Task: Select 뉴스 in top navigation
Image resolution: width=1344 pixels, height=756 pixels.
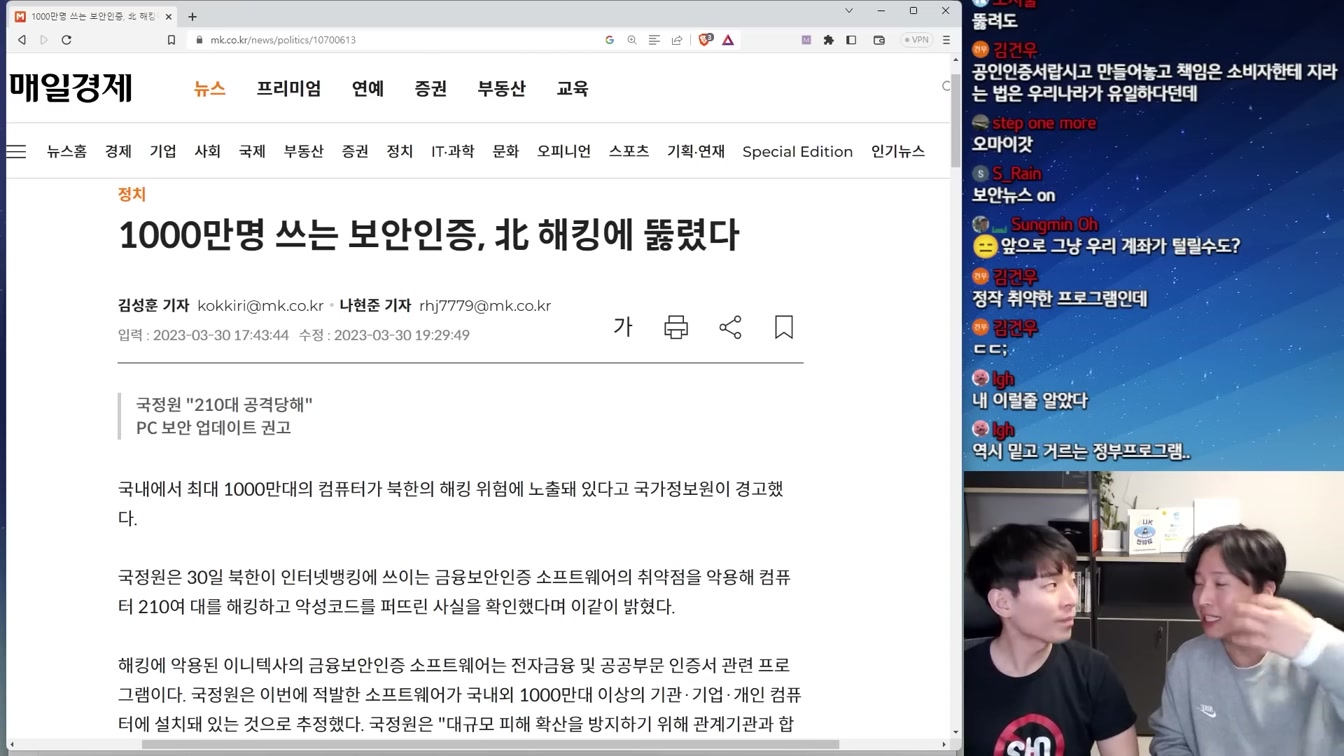Action: pyautogui.click(x=209, y=88)
